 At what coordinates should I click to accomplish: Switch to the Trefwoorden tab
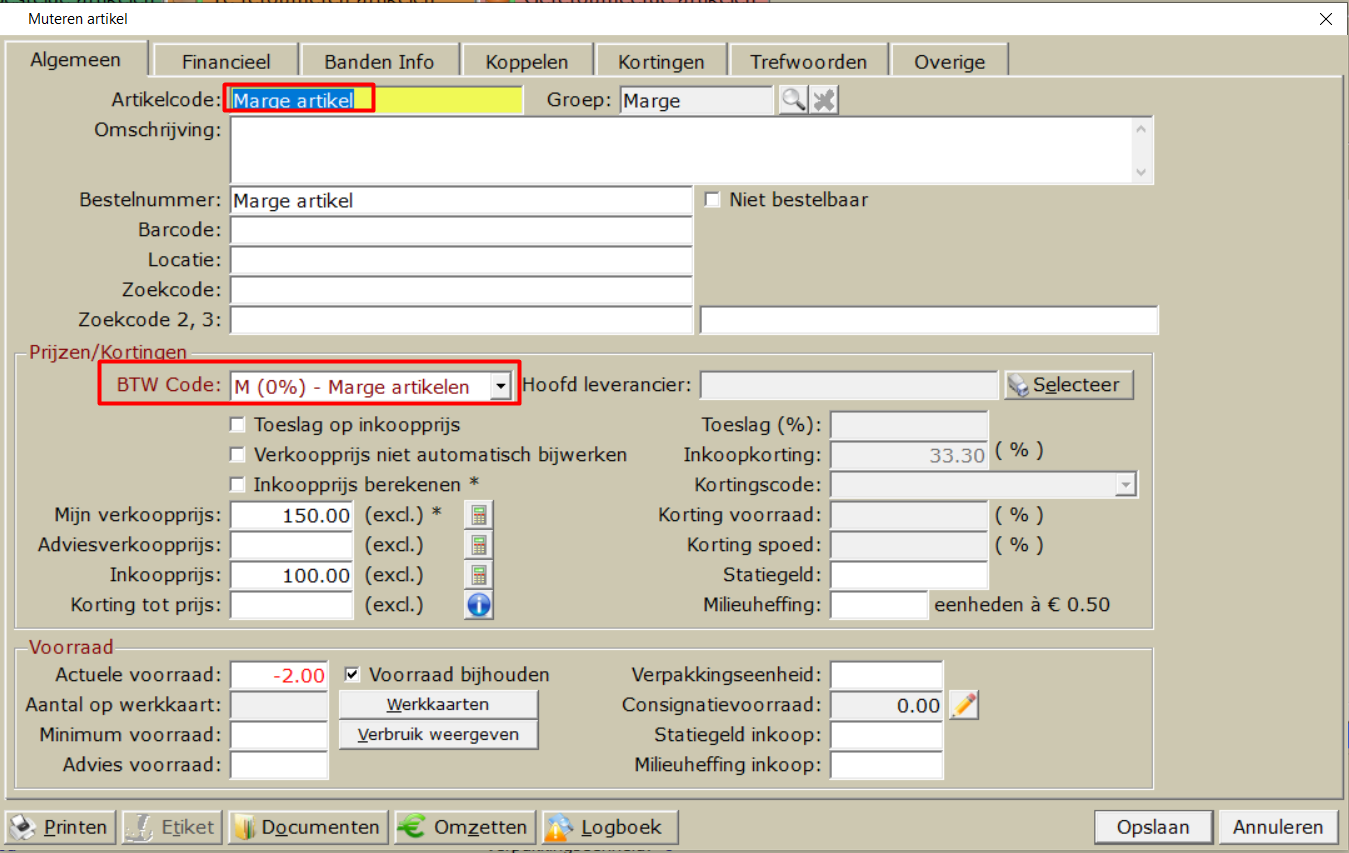[x=809, y=61]
